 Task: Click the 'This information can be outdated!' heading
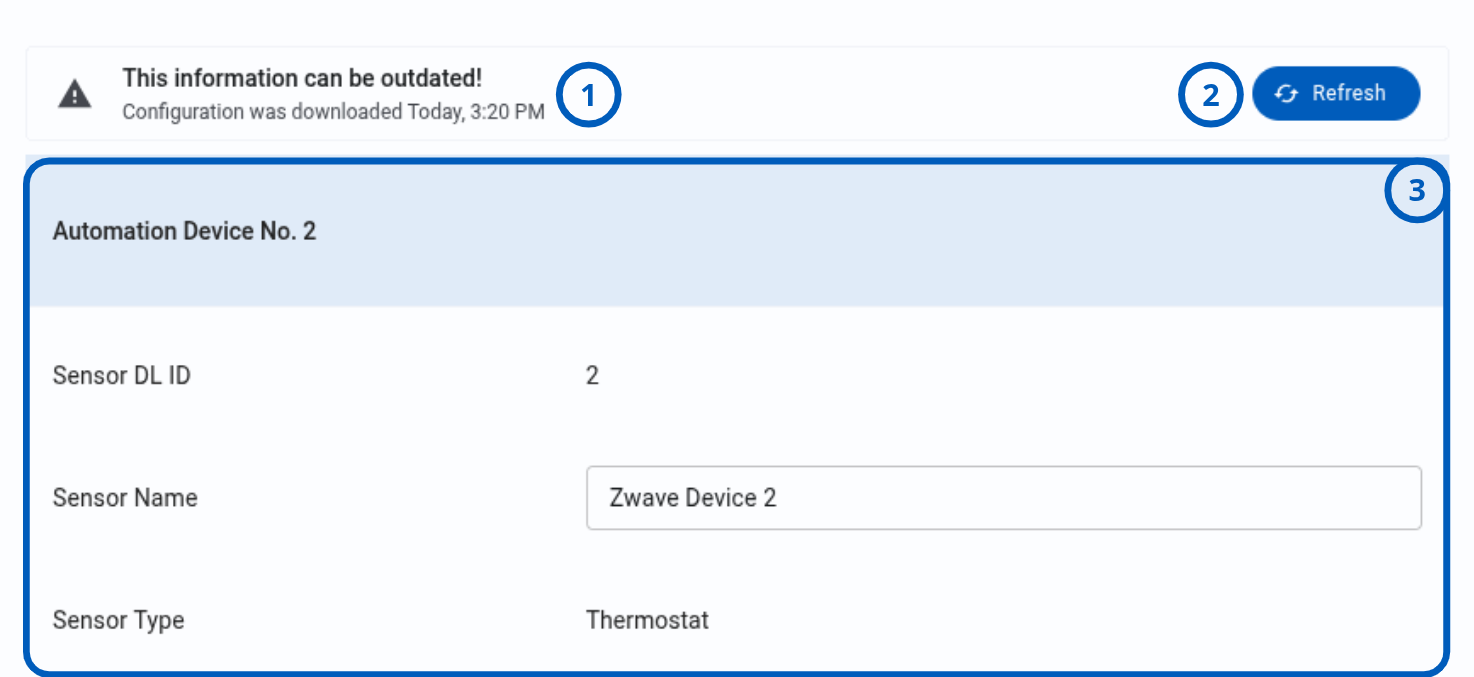pyautogui.click(x=302, y=78)
